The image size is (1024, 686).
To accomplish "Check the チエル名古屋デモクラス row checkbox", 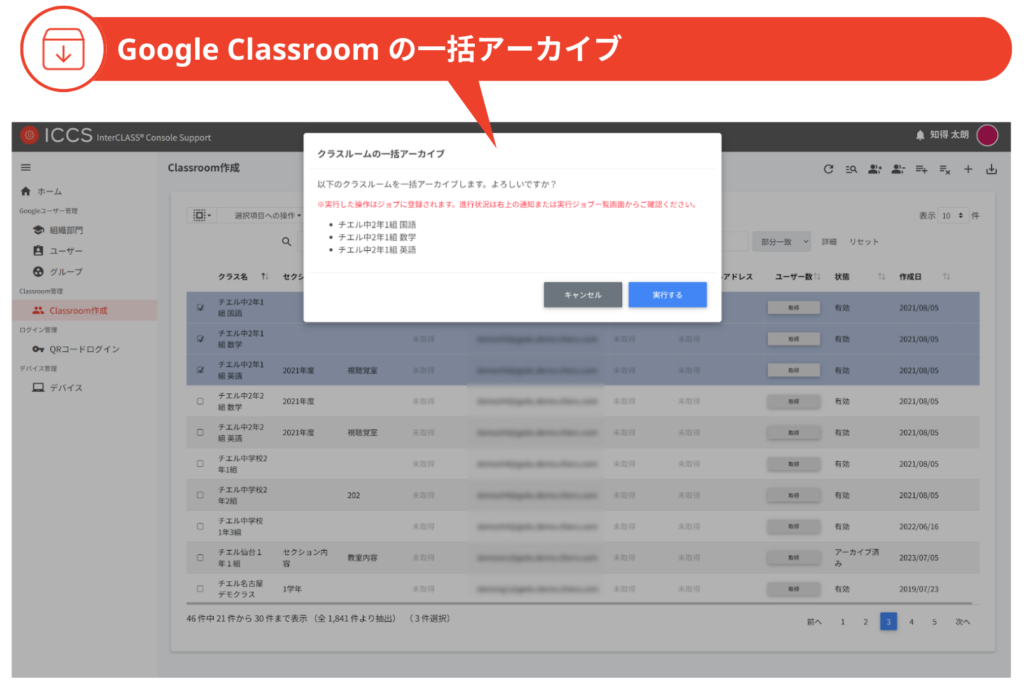I will 200,589.
